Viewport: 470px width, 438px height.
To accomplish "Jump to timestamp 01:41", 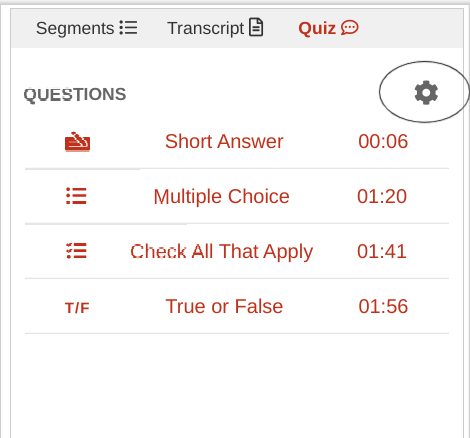I will [x=382, y=251].
